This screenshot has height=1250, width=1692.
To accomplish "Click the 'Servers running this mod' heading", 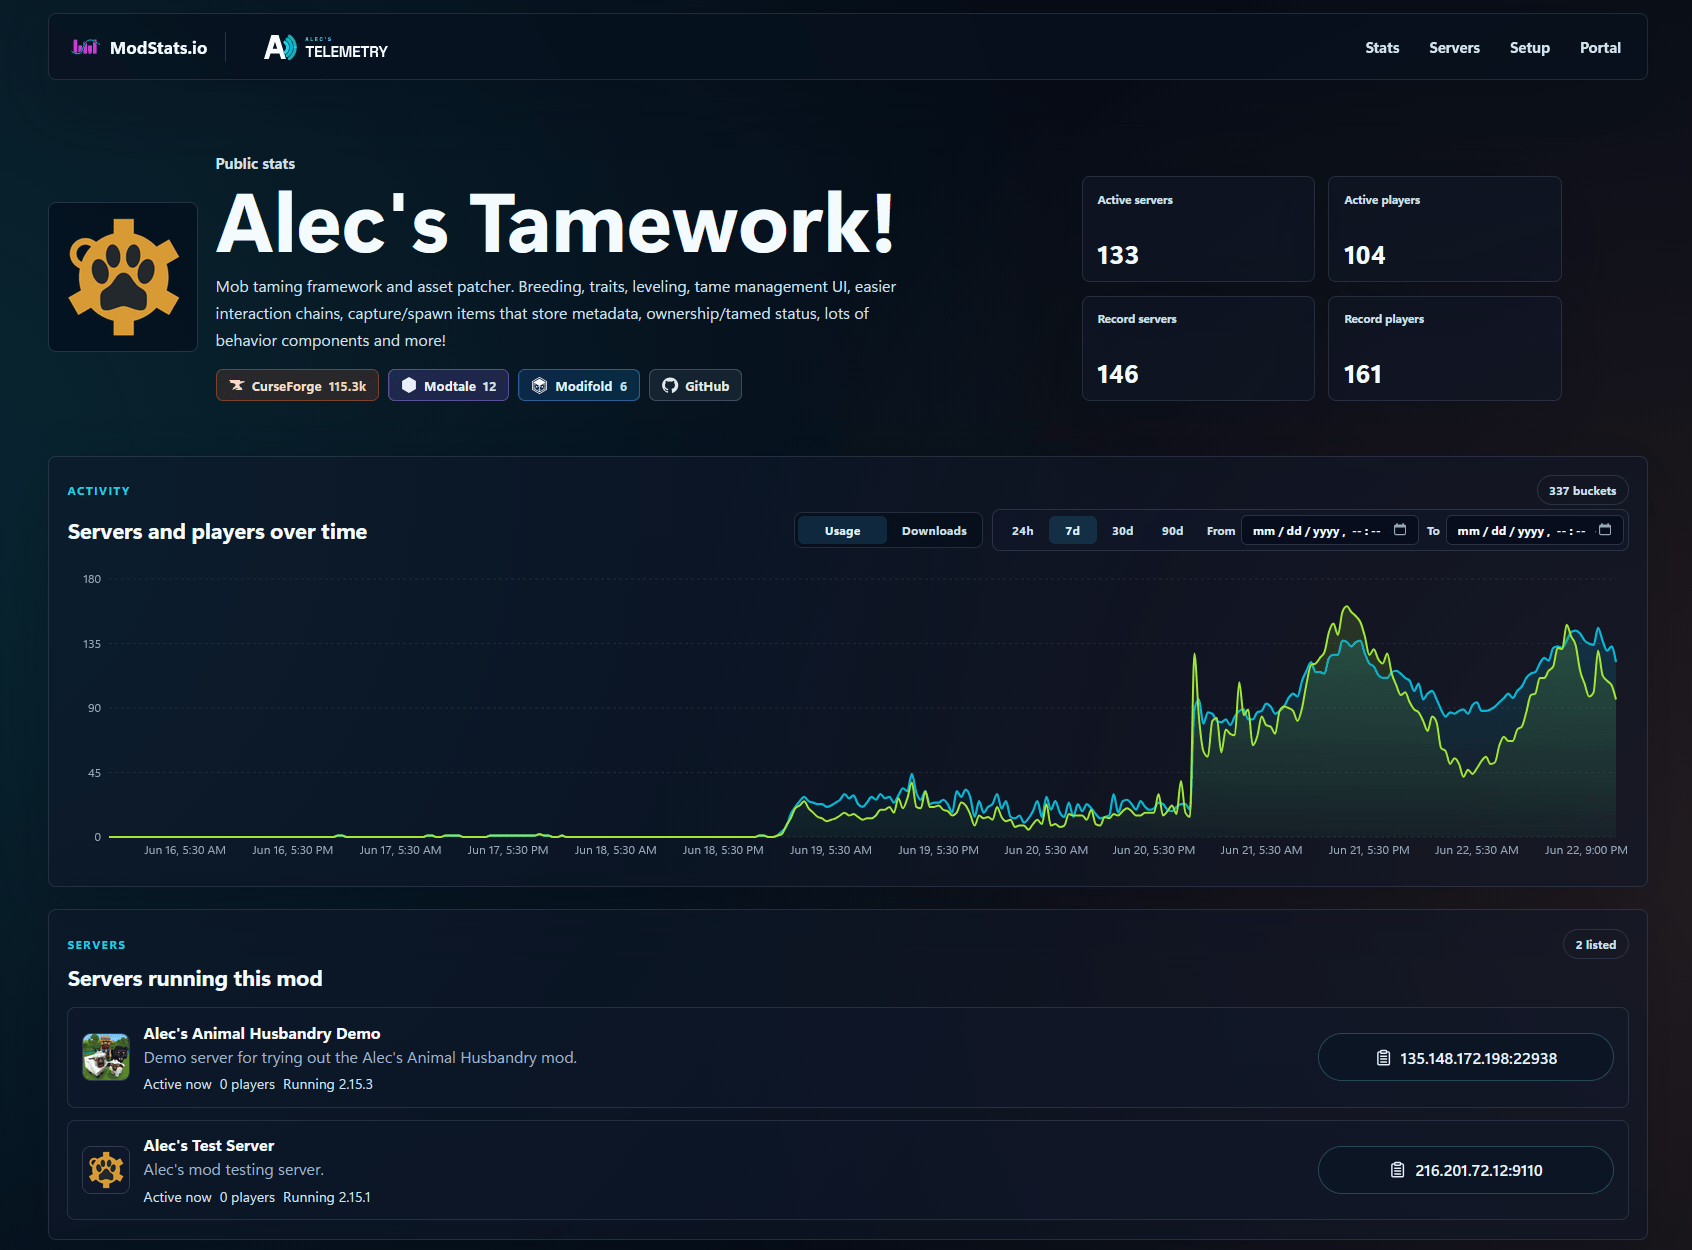I will [x=195, y=979].
